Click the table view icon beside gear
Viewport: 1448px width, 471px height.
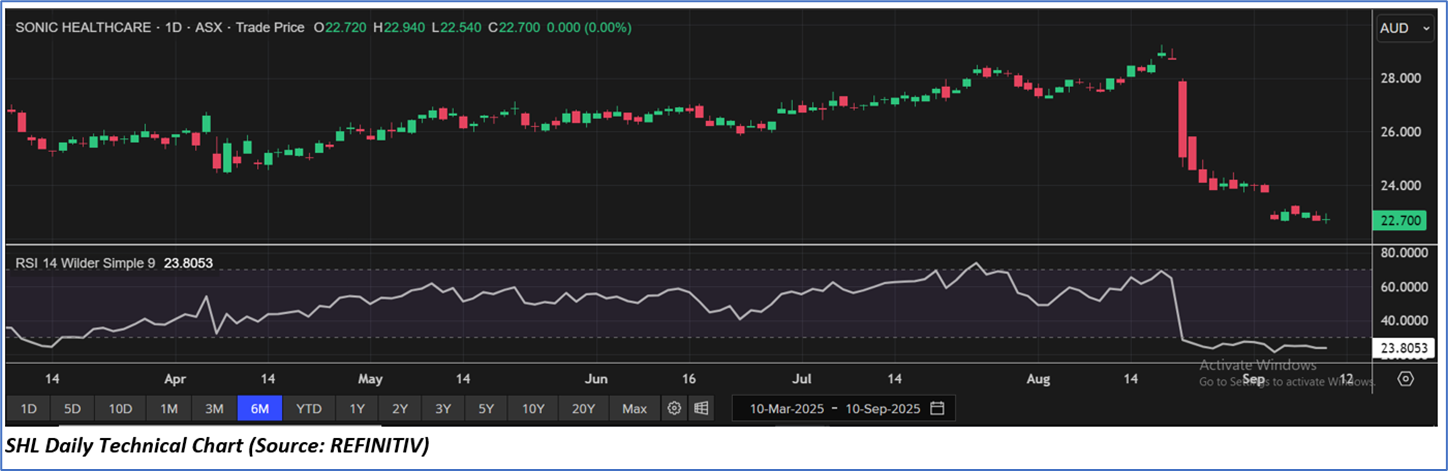point(701,408)
